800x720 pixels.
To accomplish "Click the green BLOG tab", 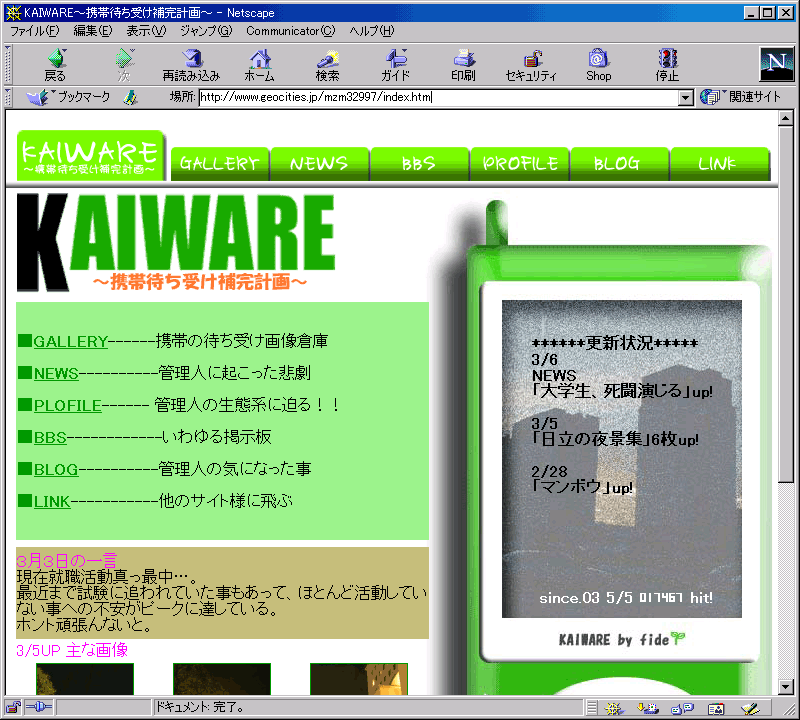I will click(619, 164).
